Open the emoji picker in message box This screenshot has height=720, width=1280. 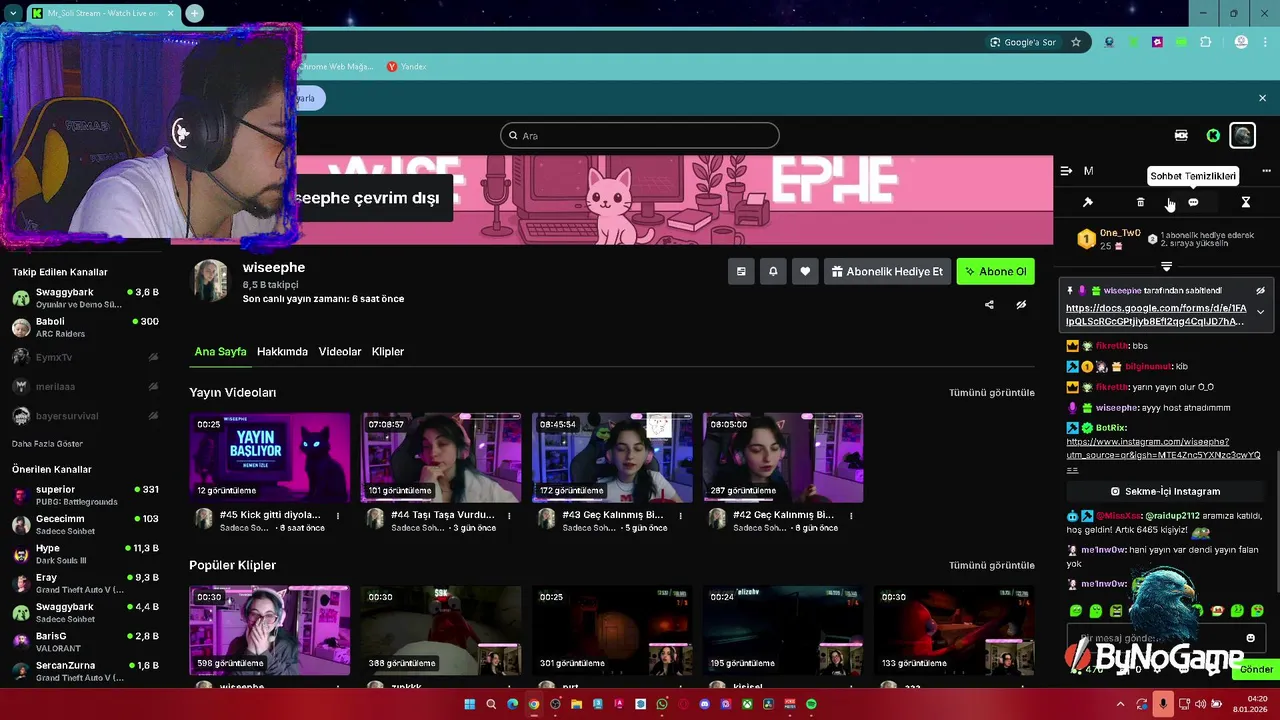point(1250,638)
